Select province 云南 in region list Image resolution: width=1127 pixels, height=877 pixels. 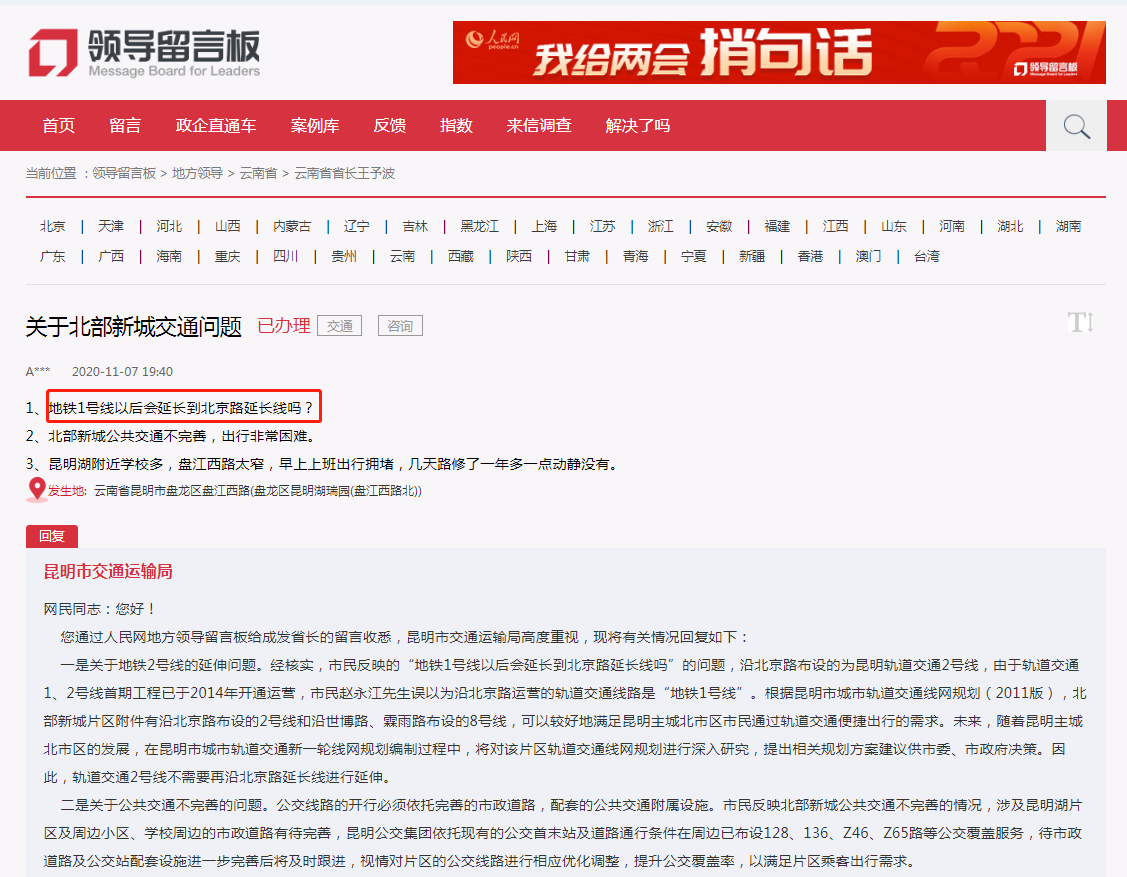coord(402,257)
